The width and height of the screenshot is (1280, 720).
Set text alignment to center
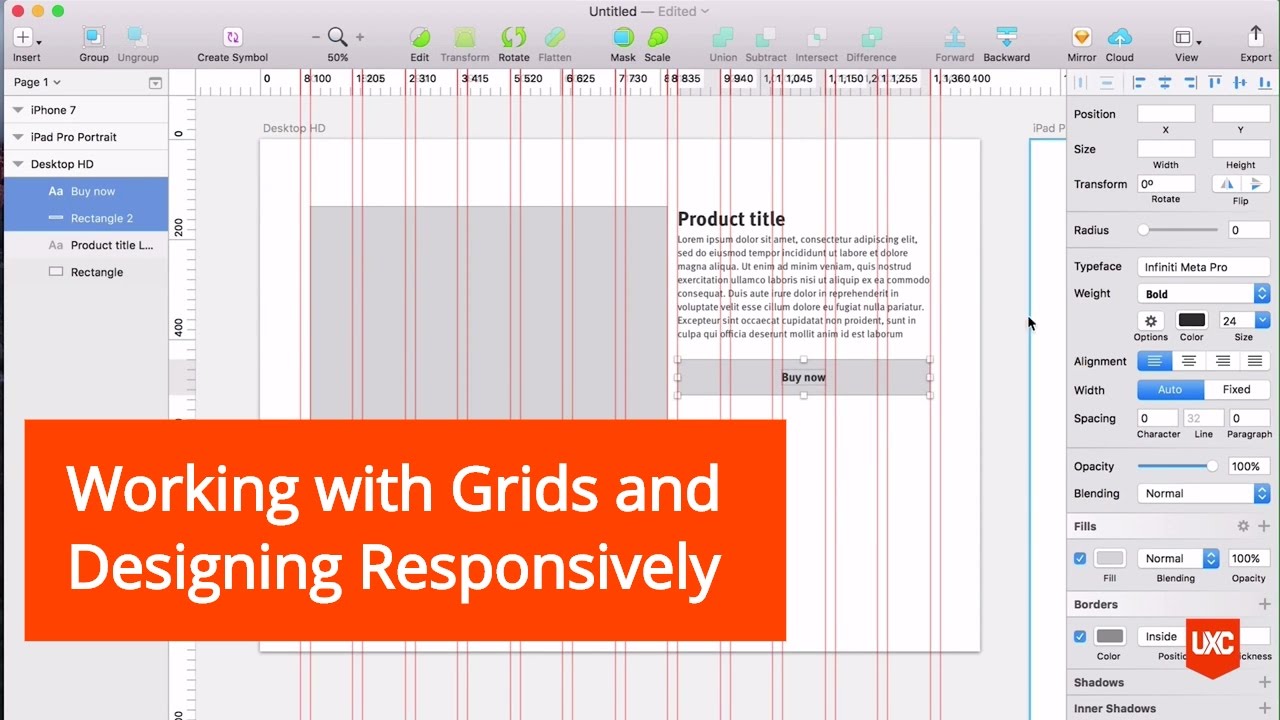tap(1188, 361)
